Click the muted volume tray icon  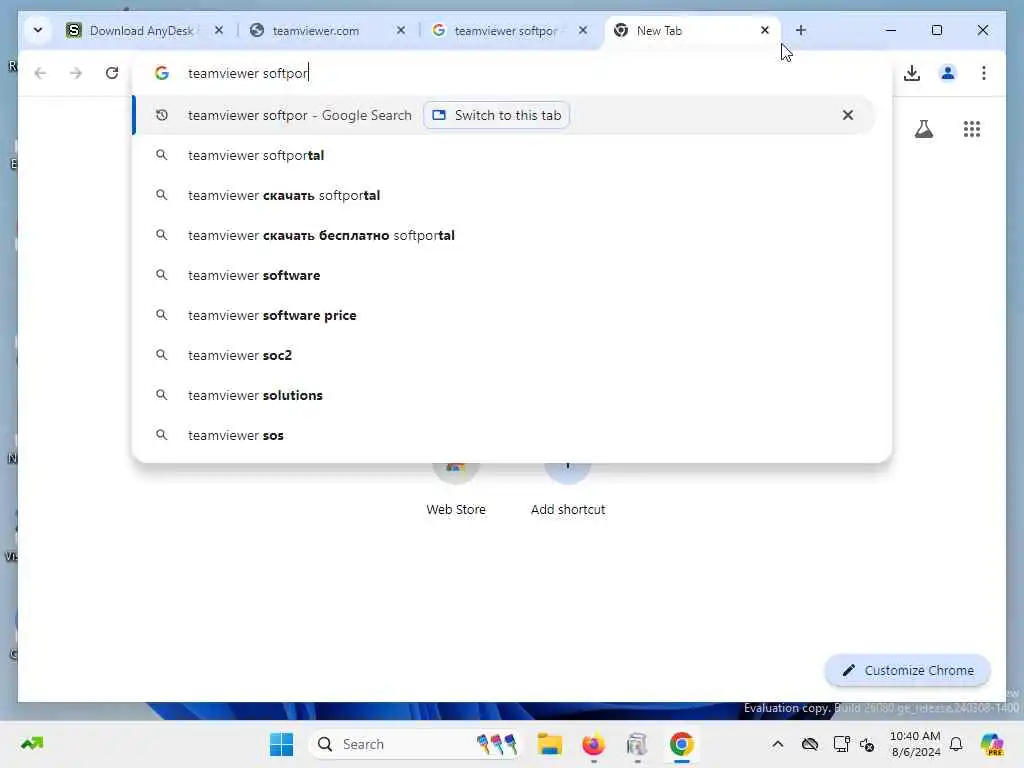click(867, 744)
